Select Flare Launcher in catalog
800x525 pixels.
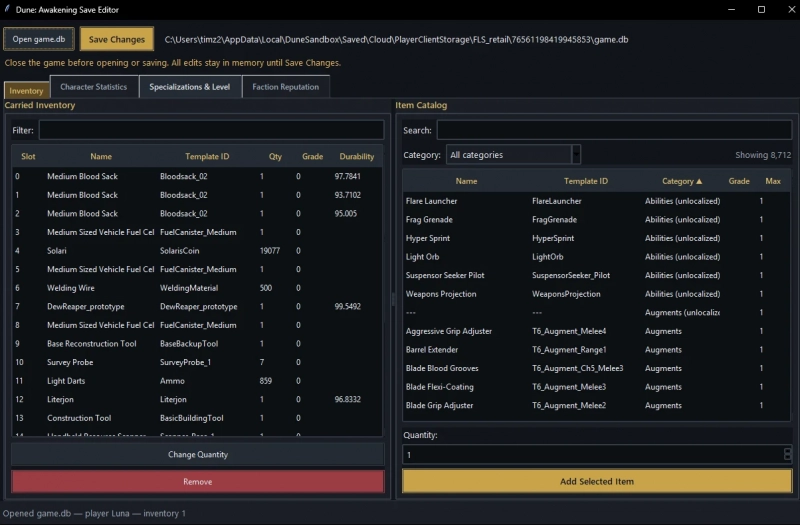pyautogui.click(x=596, y=201)
